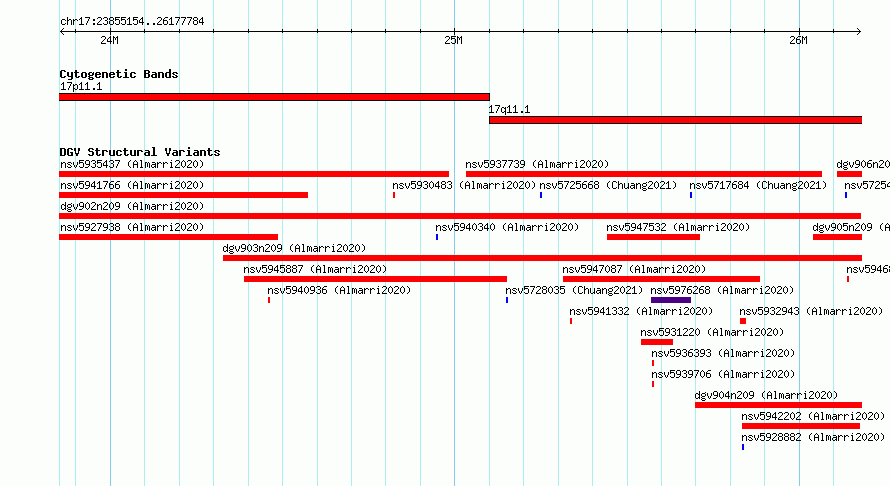Click the small red square under nsv5932943
The width and height of the screenshot is (890, 486).
(743, 321)
